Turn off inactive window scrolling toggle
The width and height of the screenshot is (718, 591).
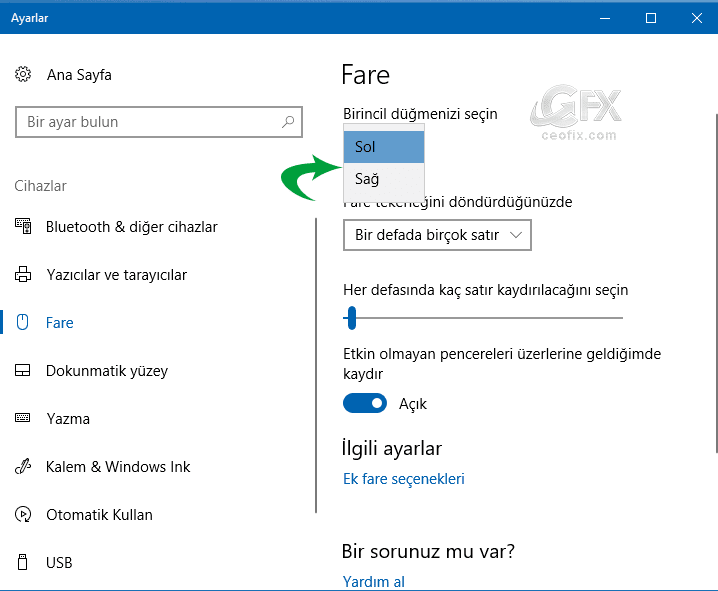[x=365, y=403]
